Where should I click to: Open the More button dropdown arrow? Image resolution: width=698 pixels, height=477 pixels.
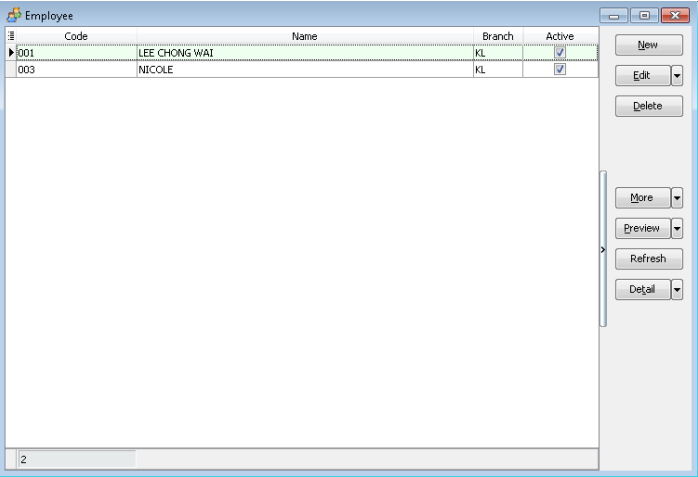(677, 198)
